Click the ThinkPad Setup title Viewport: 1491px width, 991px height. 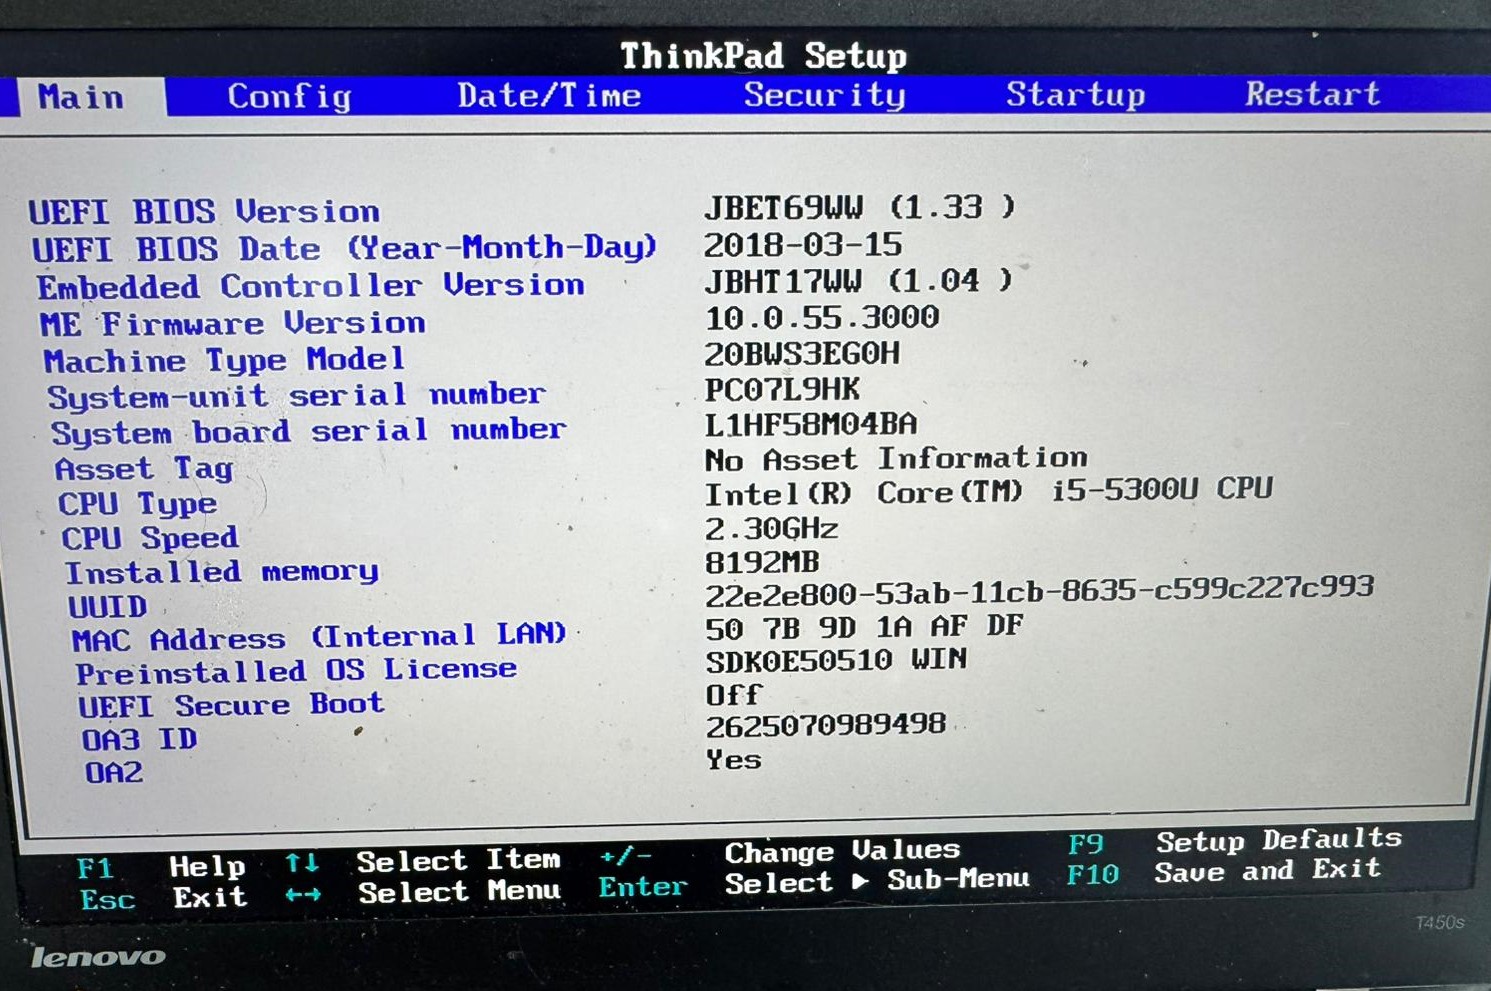click(x=764, y=56)
